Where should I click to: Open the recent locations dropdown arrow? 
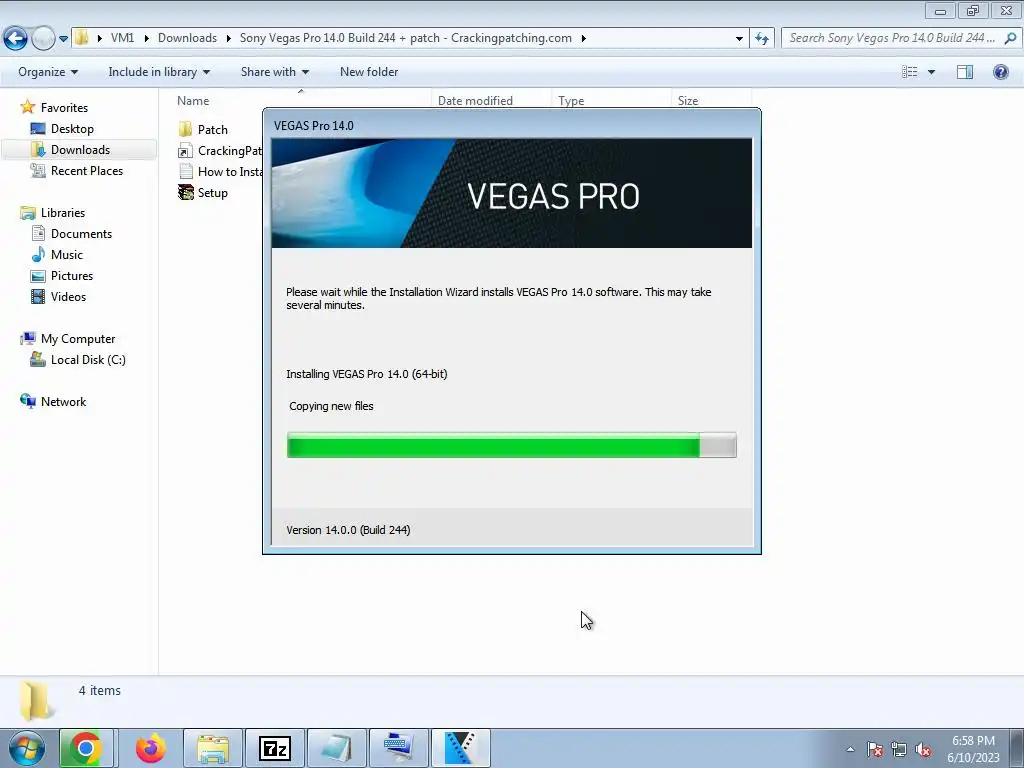[x=63, y=39]
